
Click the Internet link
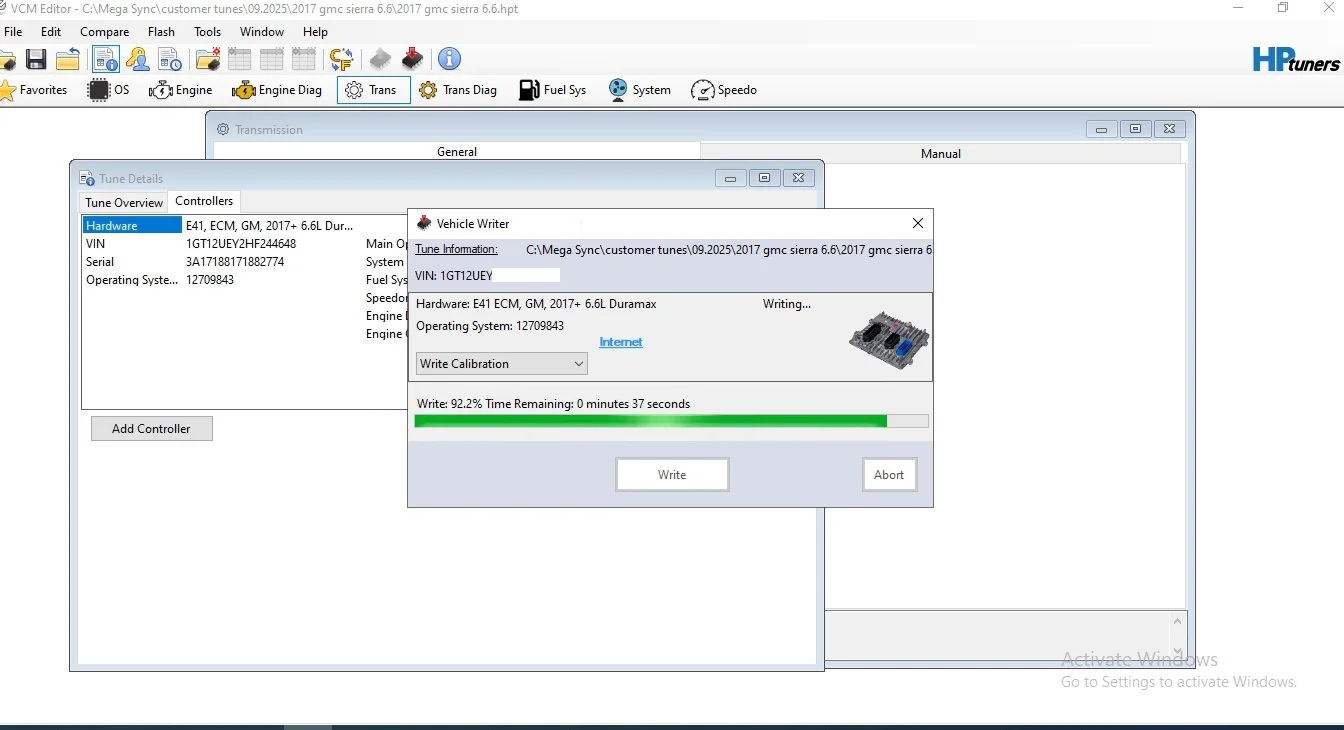pyautogui.click(x=621, y=342)
